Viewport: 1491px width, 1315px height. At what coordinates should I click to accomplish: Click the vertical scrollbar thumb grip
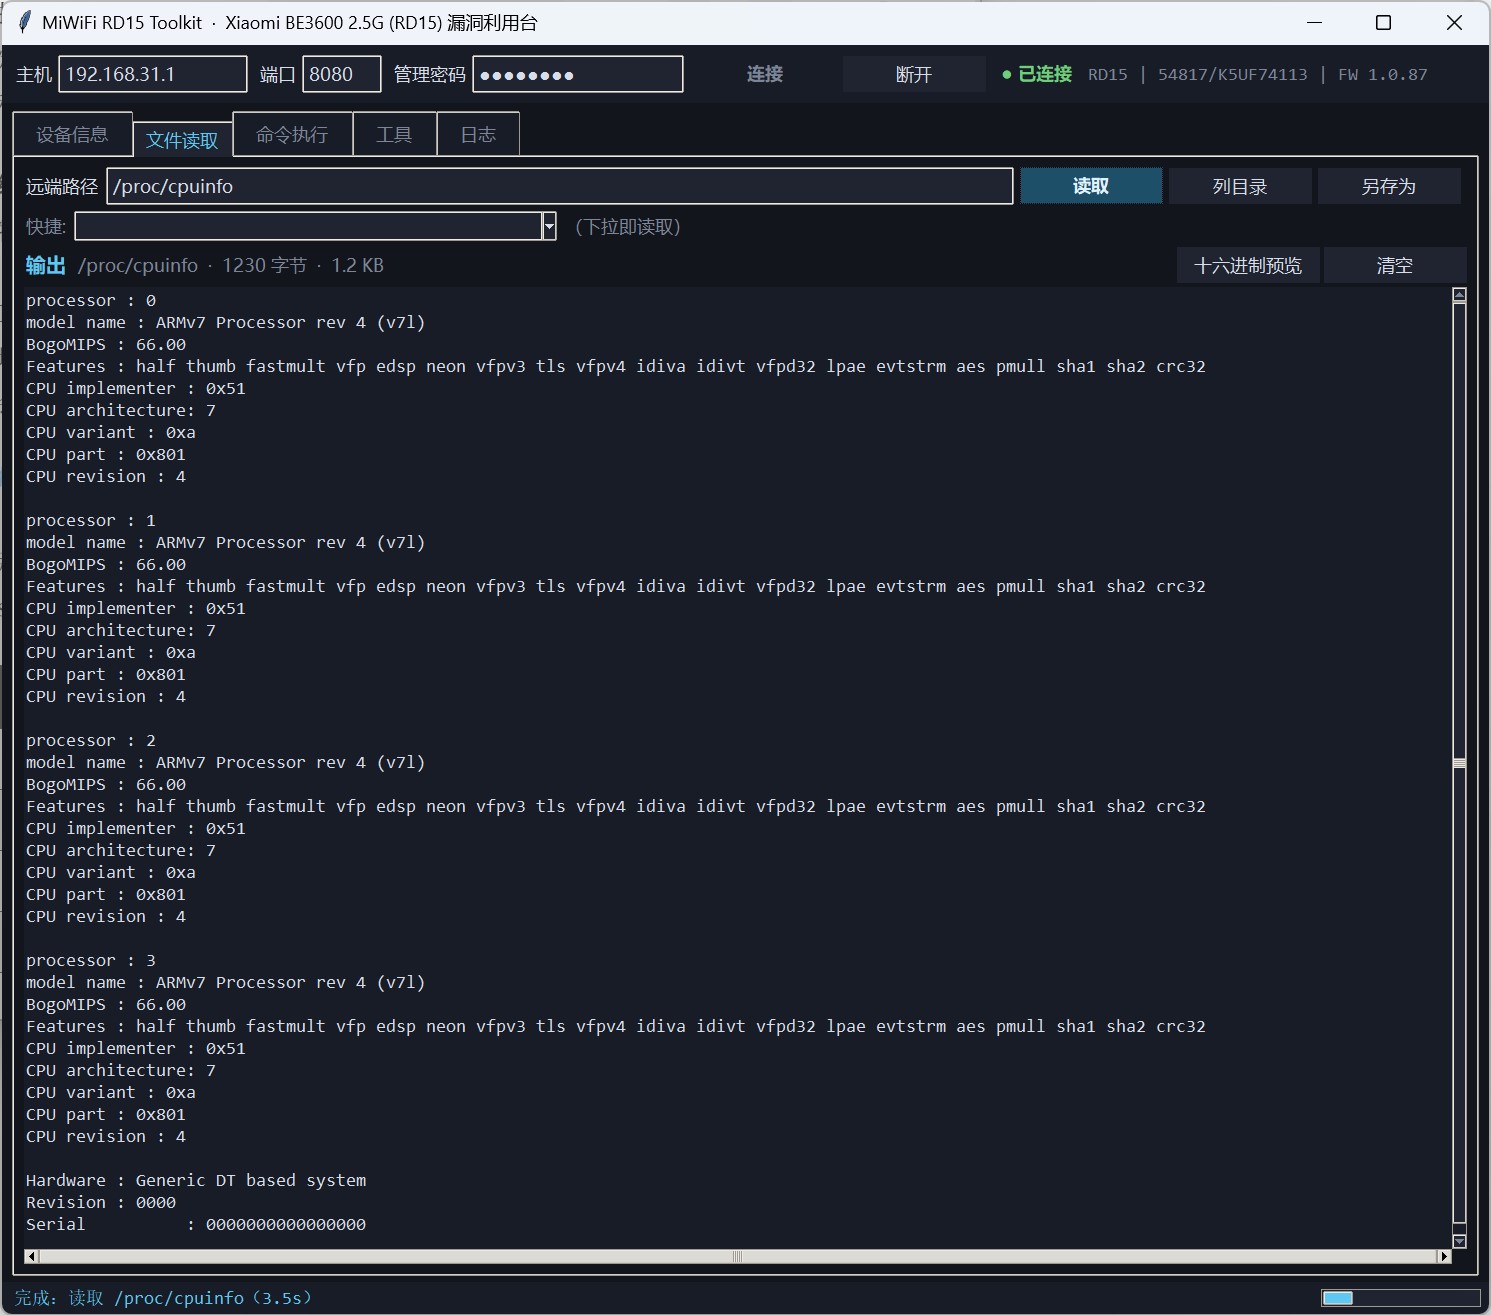coord(1459,763)
